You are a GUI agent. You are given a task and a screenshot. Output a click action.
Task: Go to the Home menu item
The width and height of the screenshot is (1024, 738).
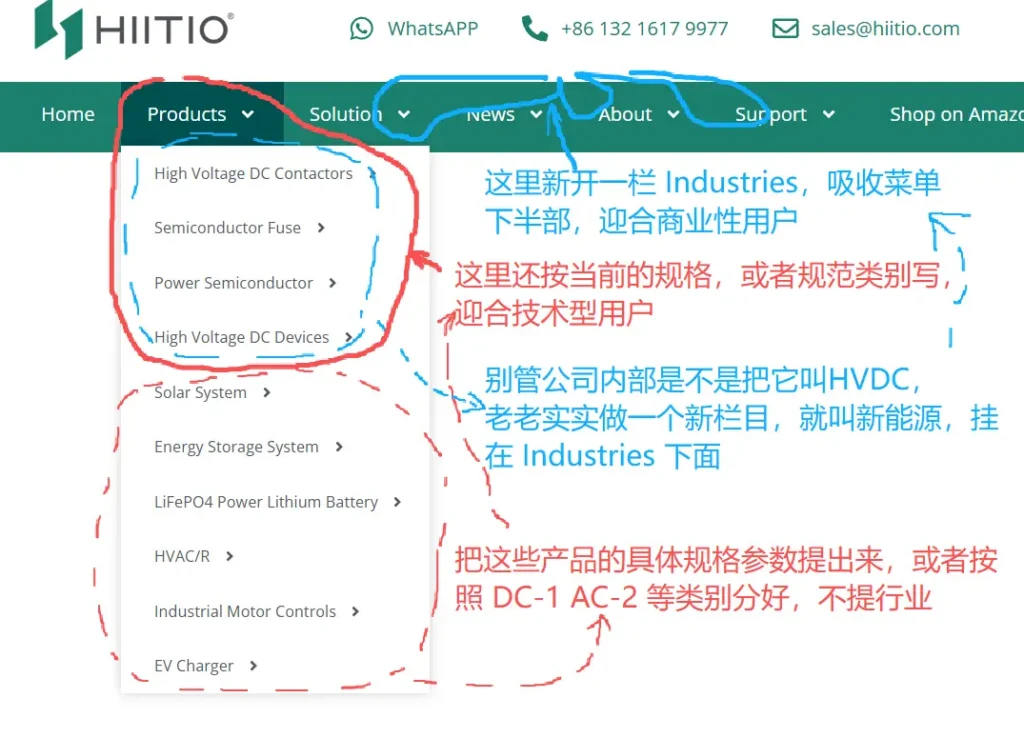(68, 114)
